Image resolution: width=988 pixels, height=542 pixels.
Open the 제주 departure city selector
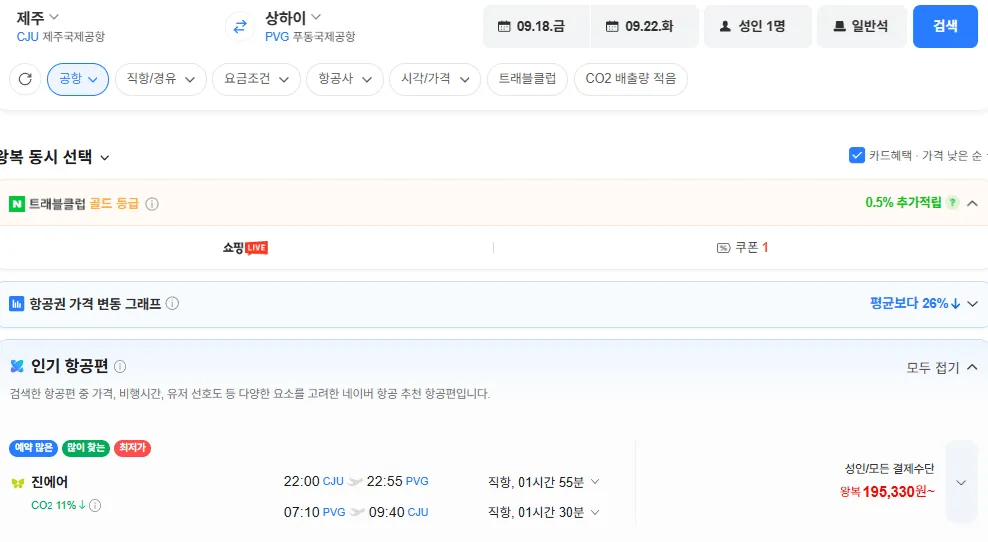pos(38,18)
